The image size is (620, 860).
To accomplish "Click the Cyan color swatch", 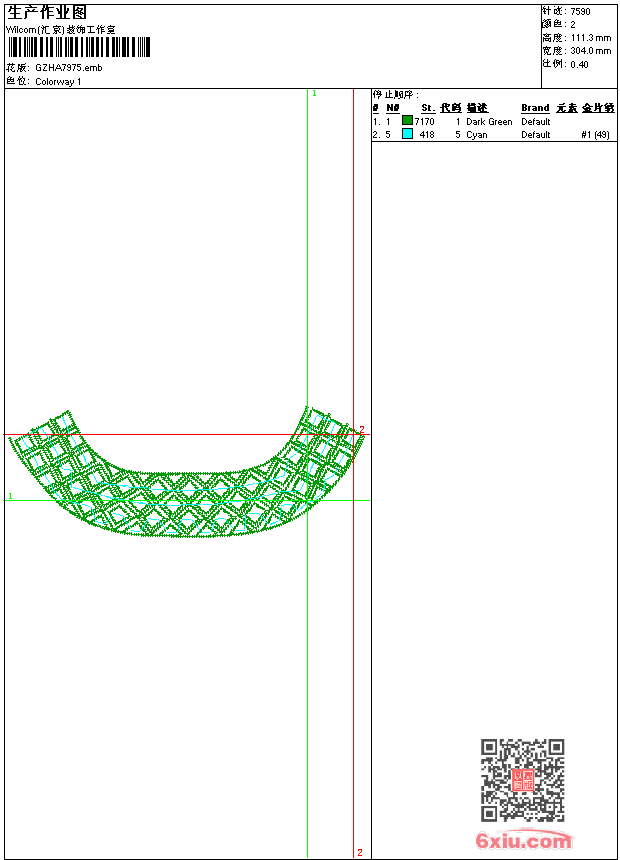I will click(407, 133).
